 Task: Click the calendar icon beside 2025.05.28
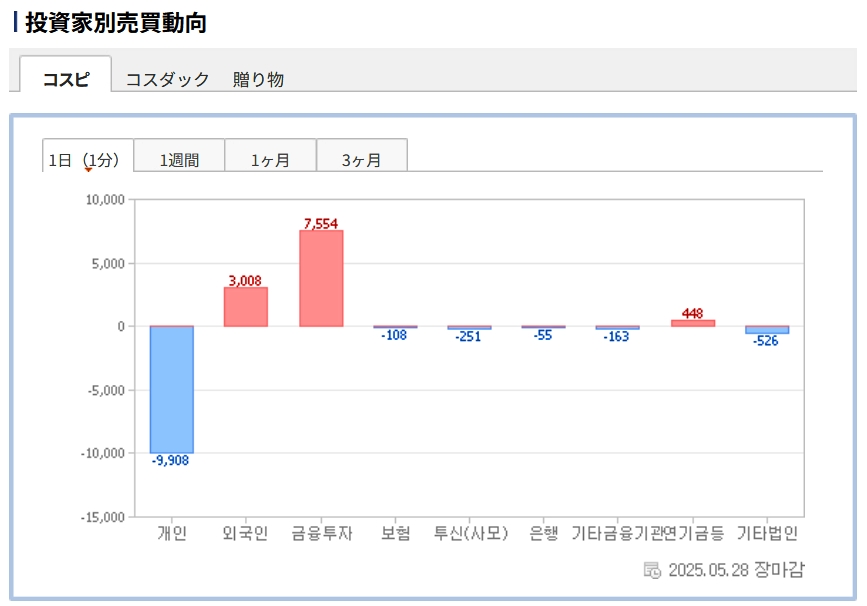[652, 570]
